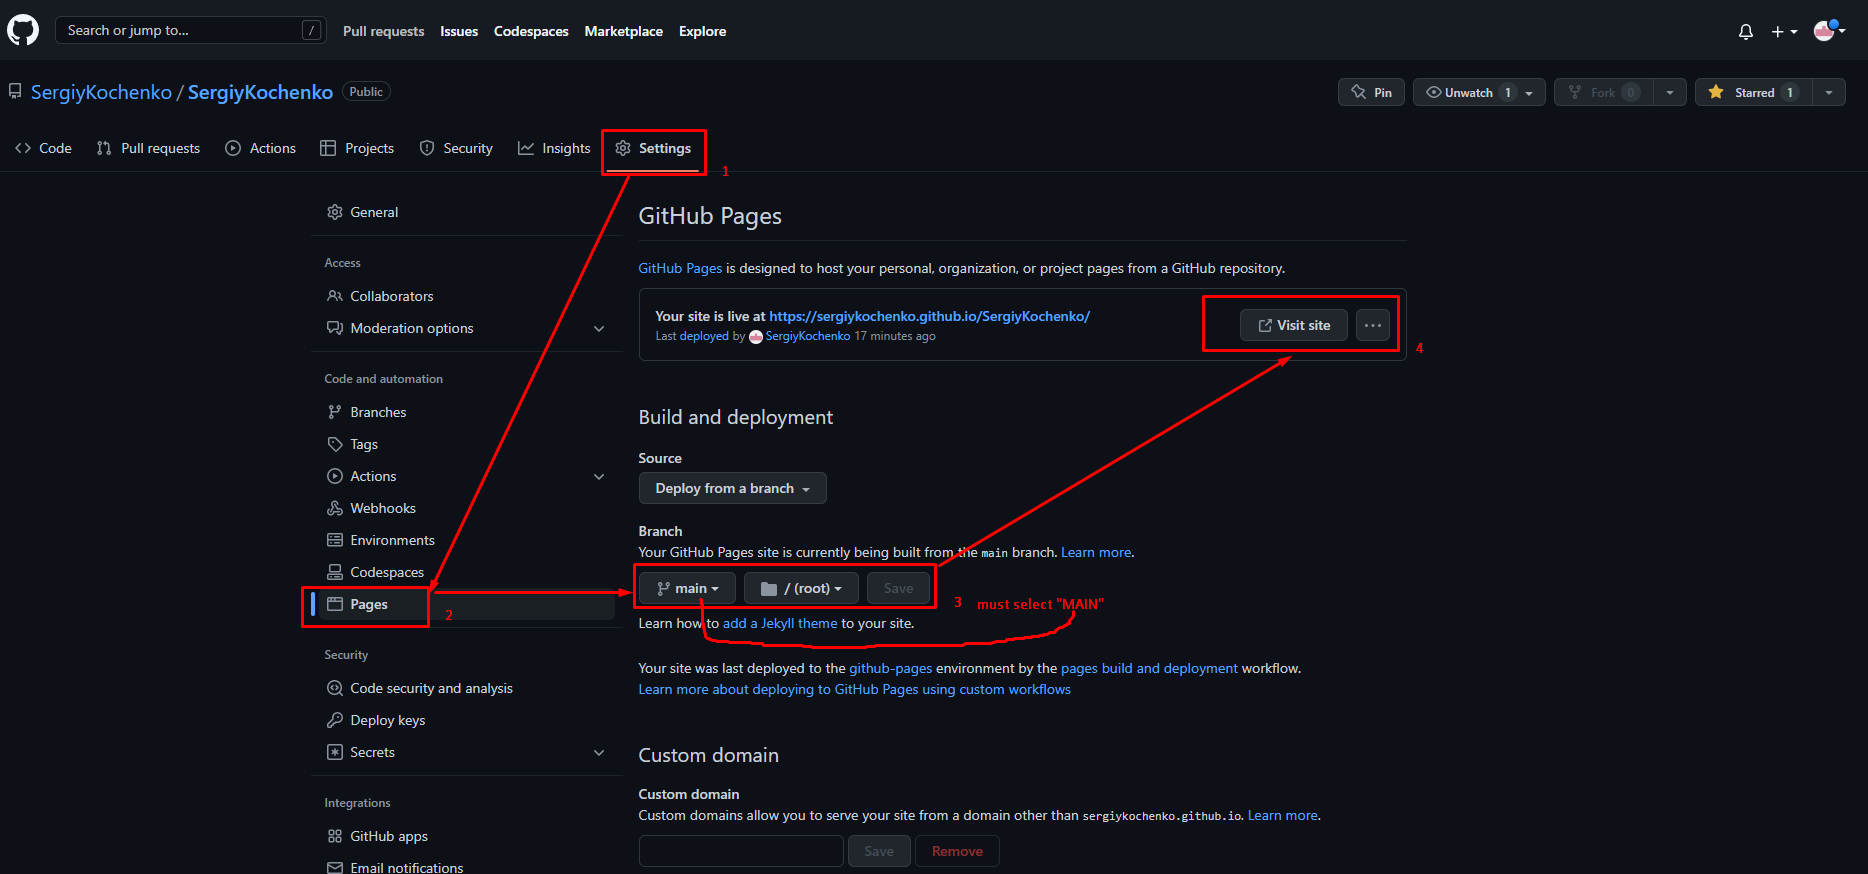Viewport: 1868px width, 874px height.
Task: Expand the sidebar Actions chevron
Action: point(599,476)
